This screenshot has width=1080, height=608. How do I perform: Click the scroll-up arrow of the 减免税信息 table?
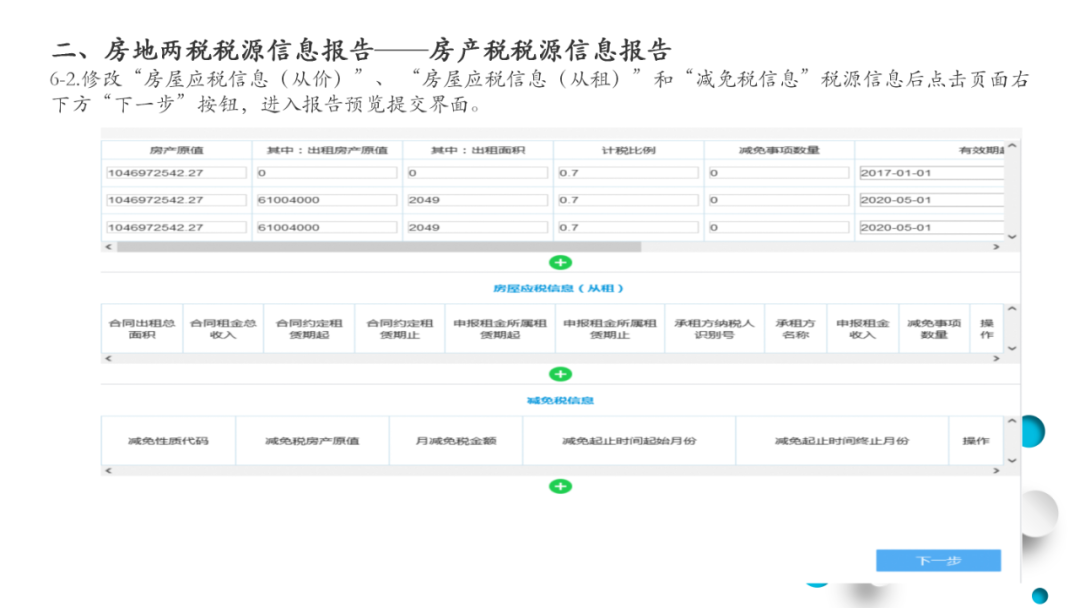1012,421
